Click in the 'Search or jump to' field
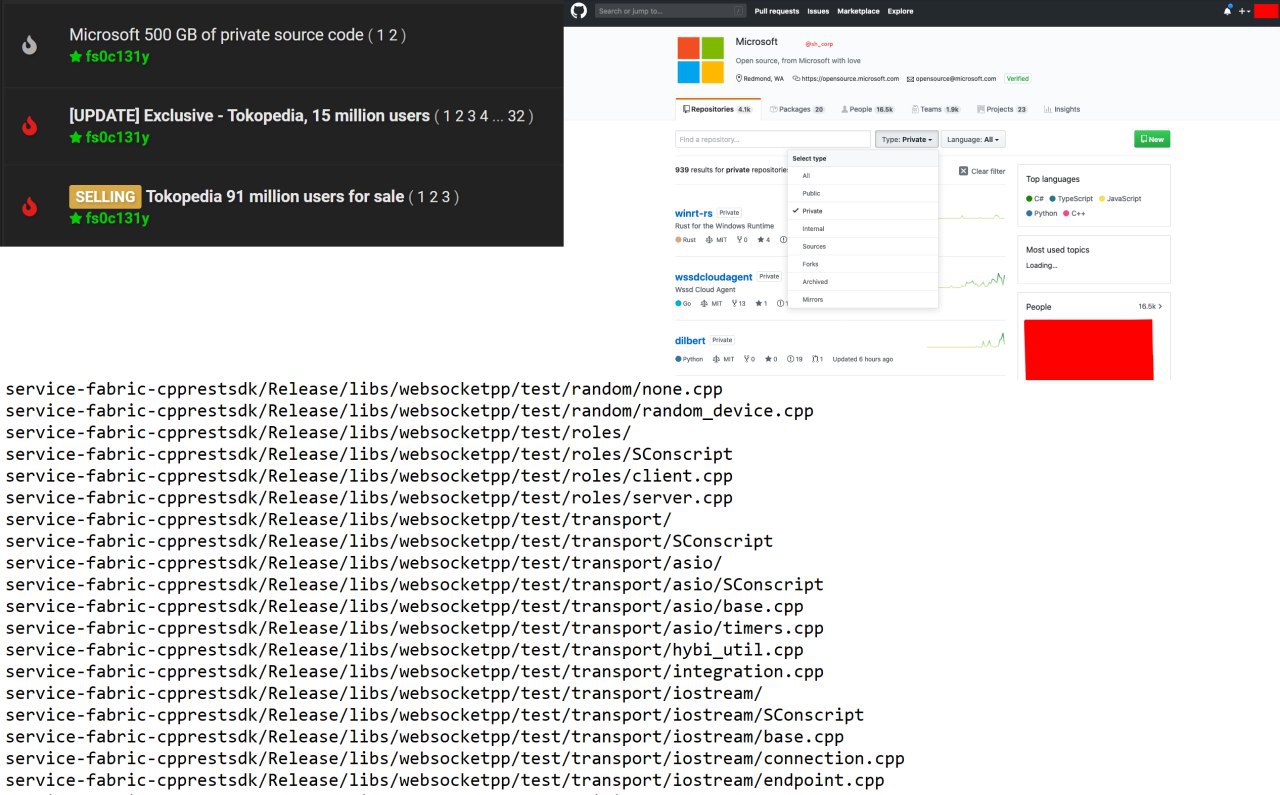Viewport: 1280px width, 795px height. [x=671, y=11]
